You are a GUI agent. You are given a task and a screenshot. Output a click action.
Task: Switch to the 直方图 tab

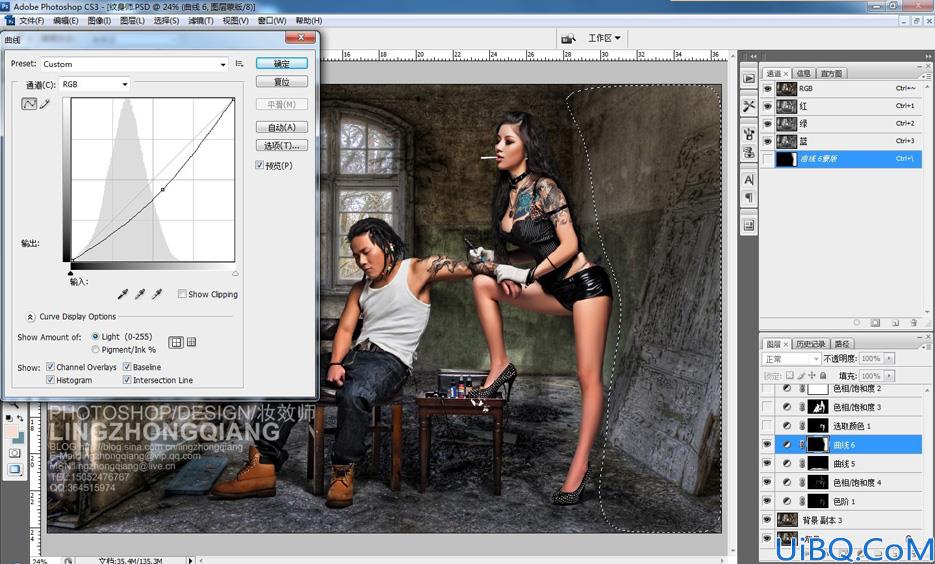831,73
